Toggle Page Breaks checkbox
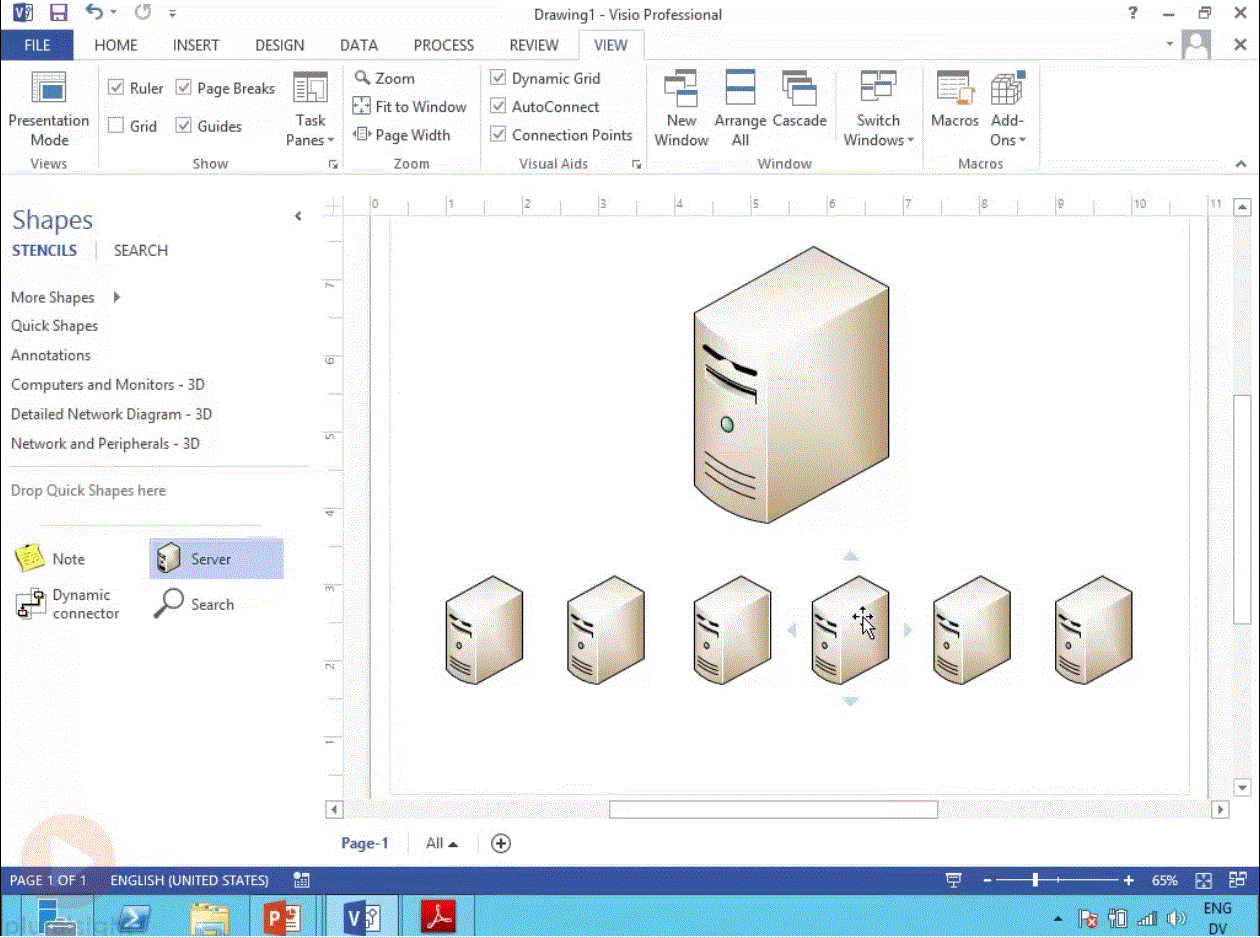 pyautogui.click(x=183, y=88)
